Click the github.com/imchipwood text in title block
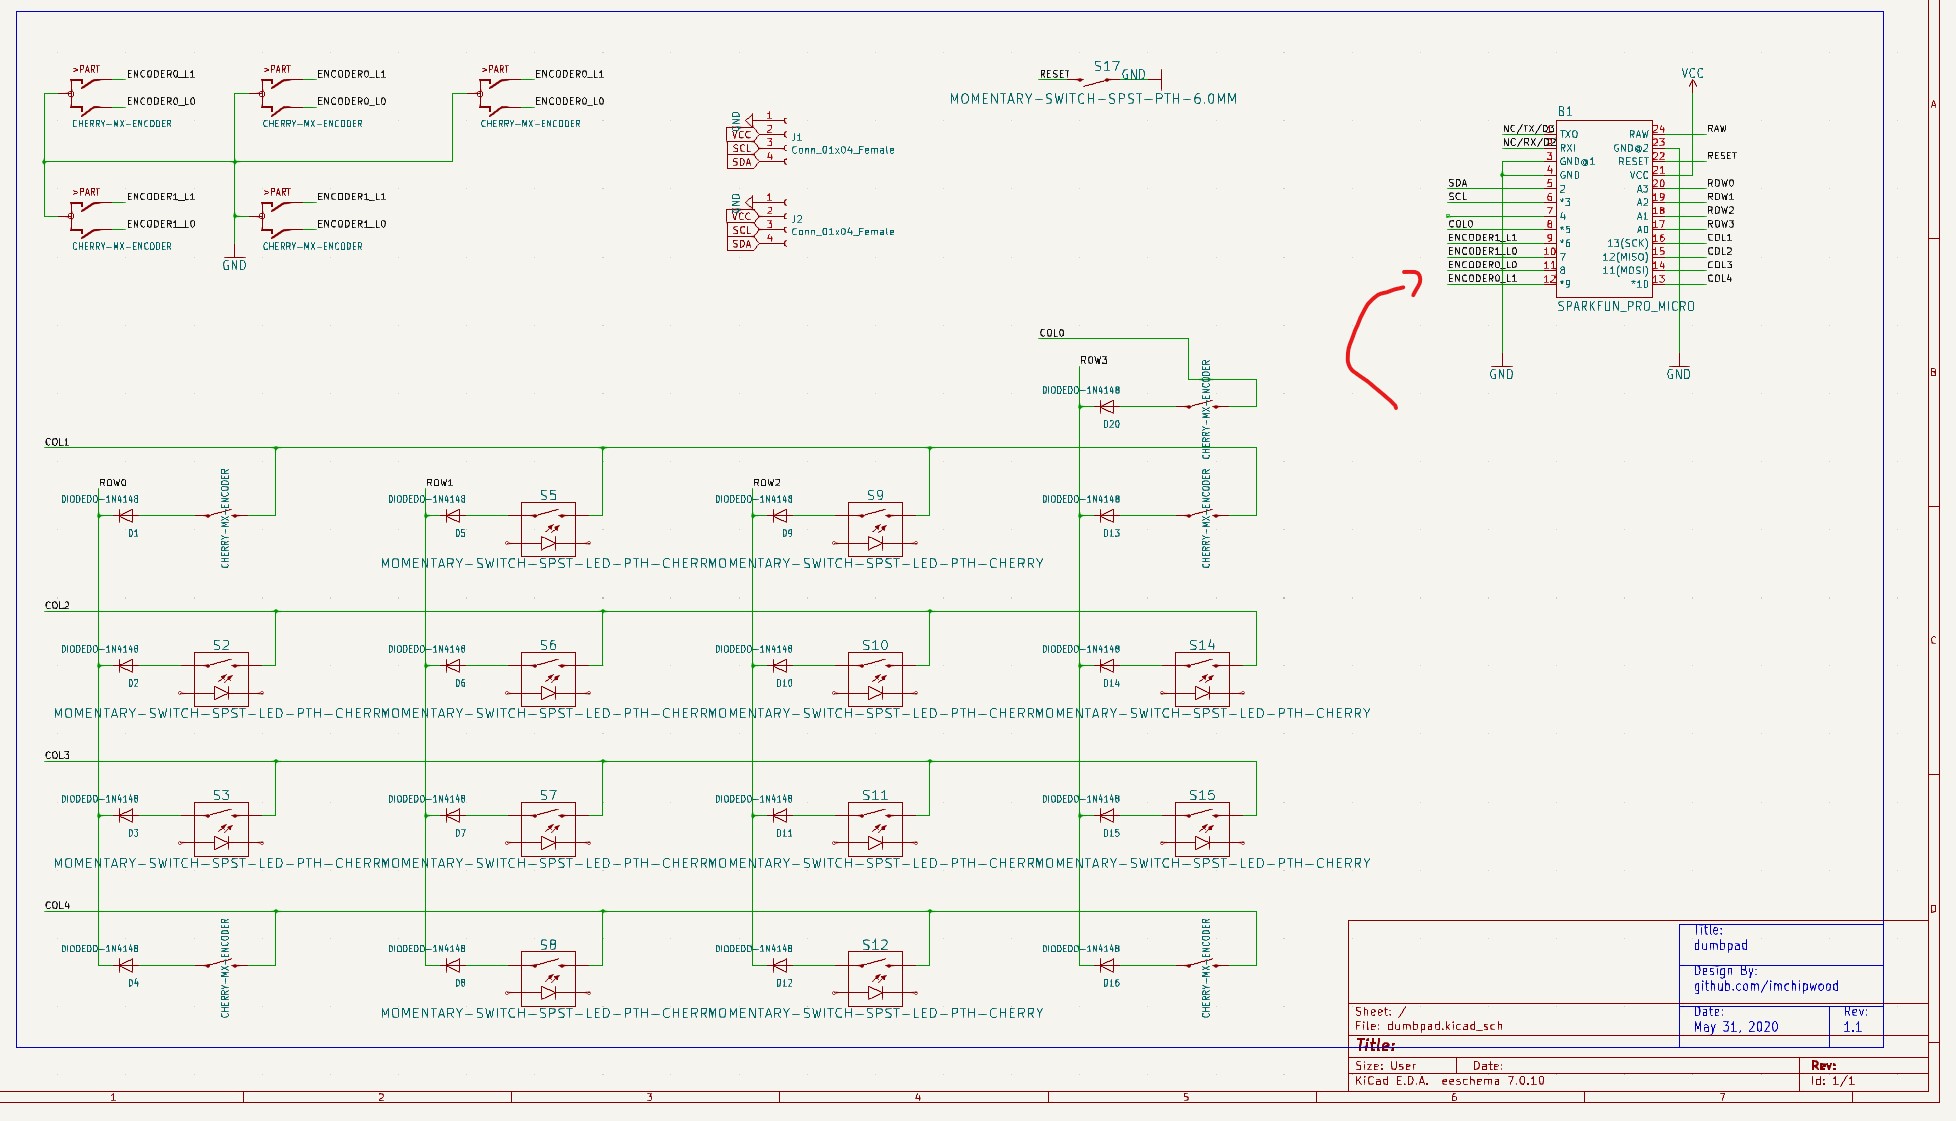The width and height of the screenshot is (1956, 1121). [x=1765, y=987]
